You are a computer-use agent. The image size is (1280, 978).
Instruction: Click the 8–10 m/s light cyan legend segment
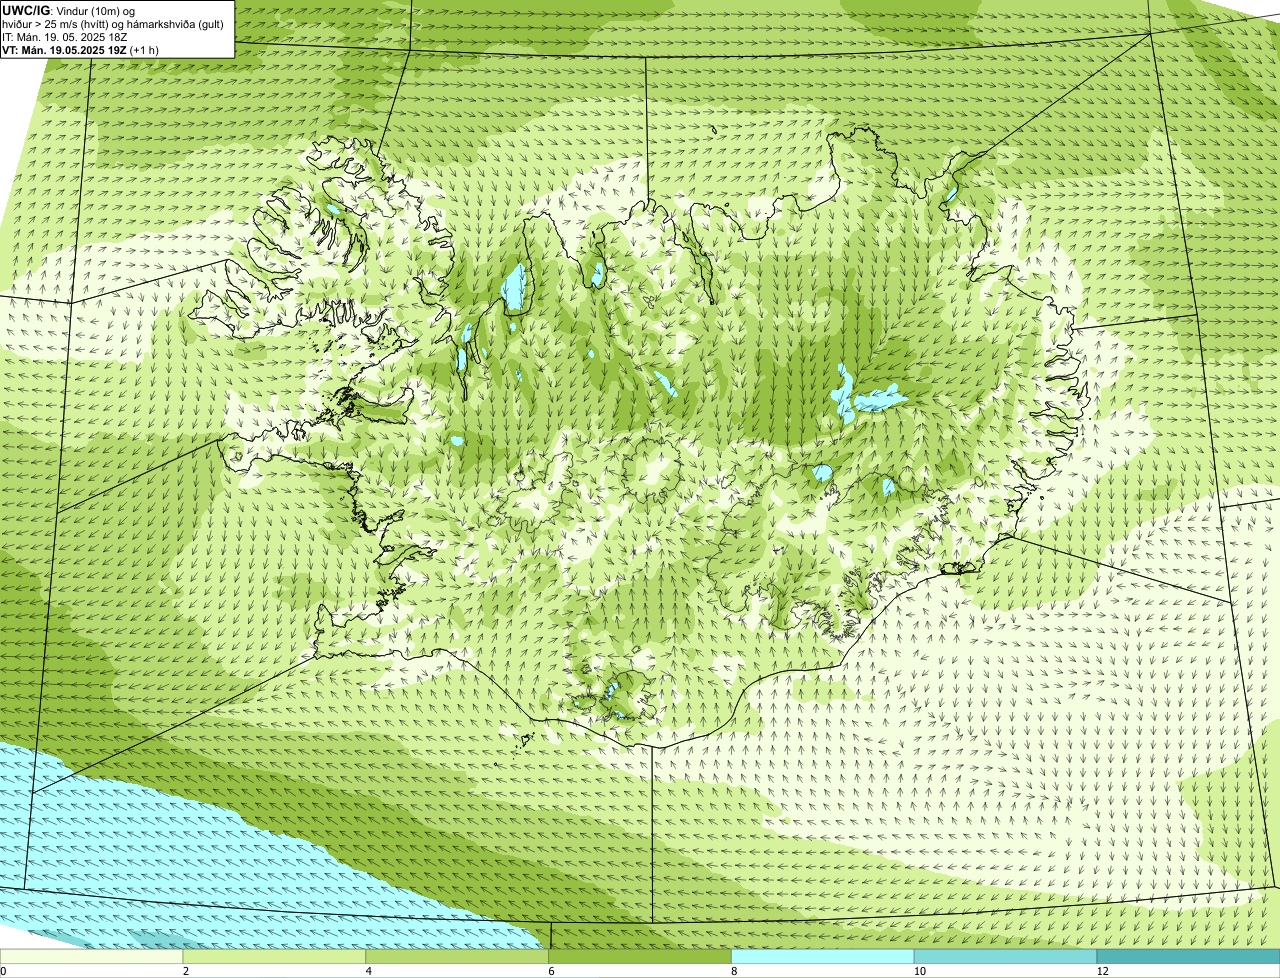click(x=824, y=957)
